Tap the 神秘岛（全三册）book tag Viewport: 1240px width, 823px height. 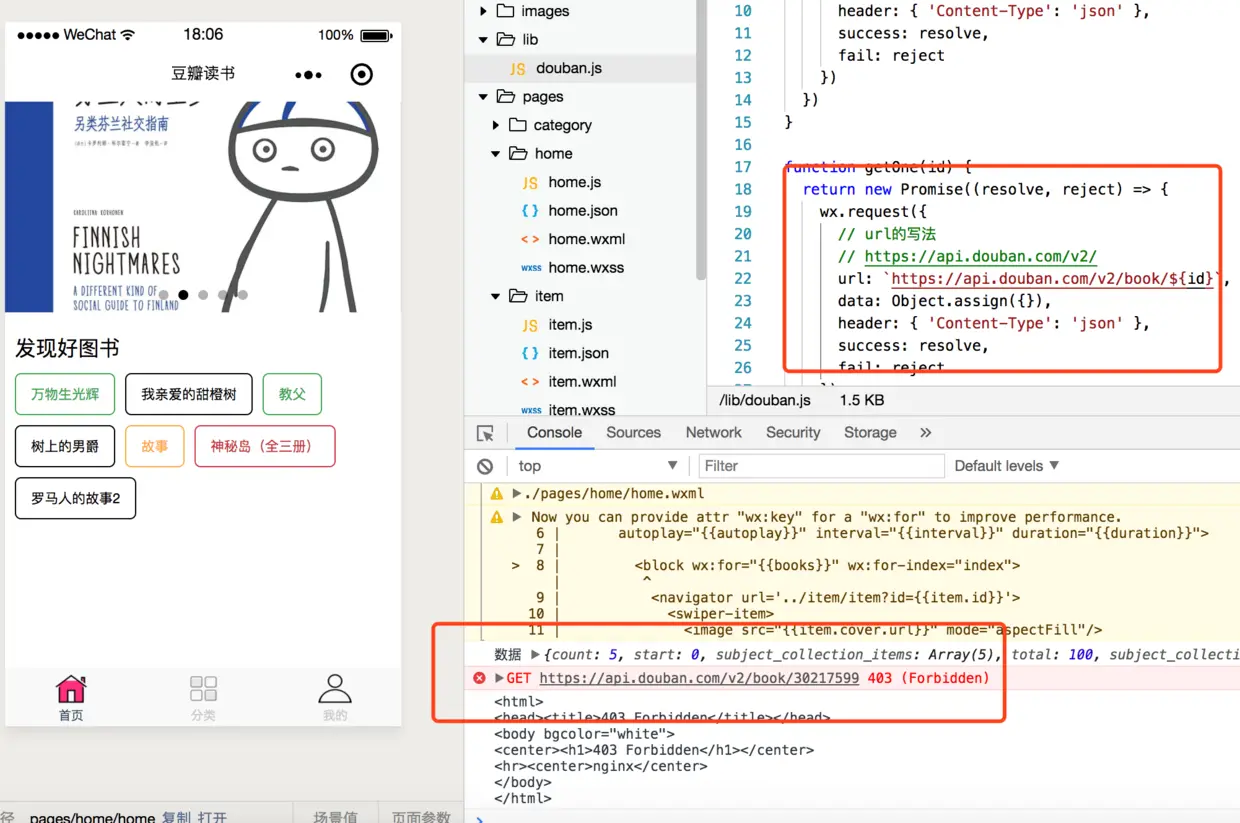click(265, 446)
